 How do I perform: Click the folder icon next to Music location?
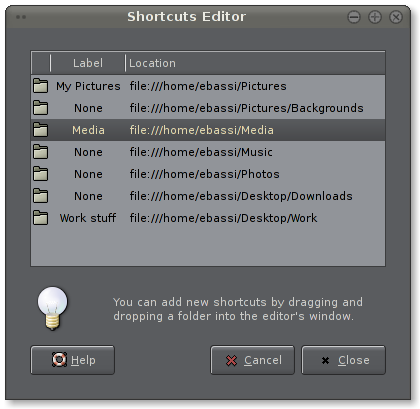tap(40, 152)
